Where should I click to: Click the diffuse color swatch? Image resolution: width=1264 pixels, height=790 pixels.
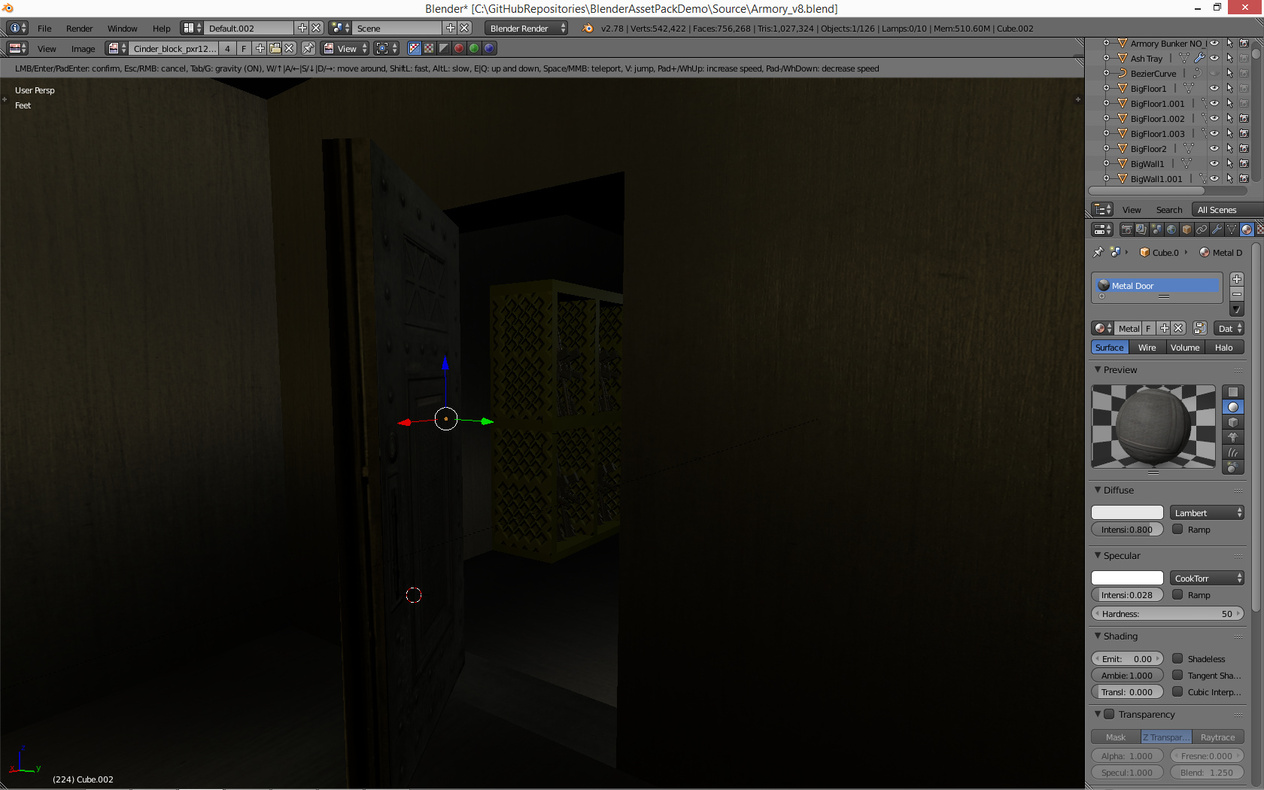click(1127, 513)
